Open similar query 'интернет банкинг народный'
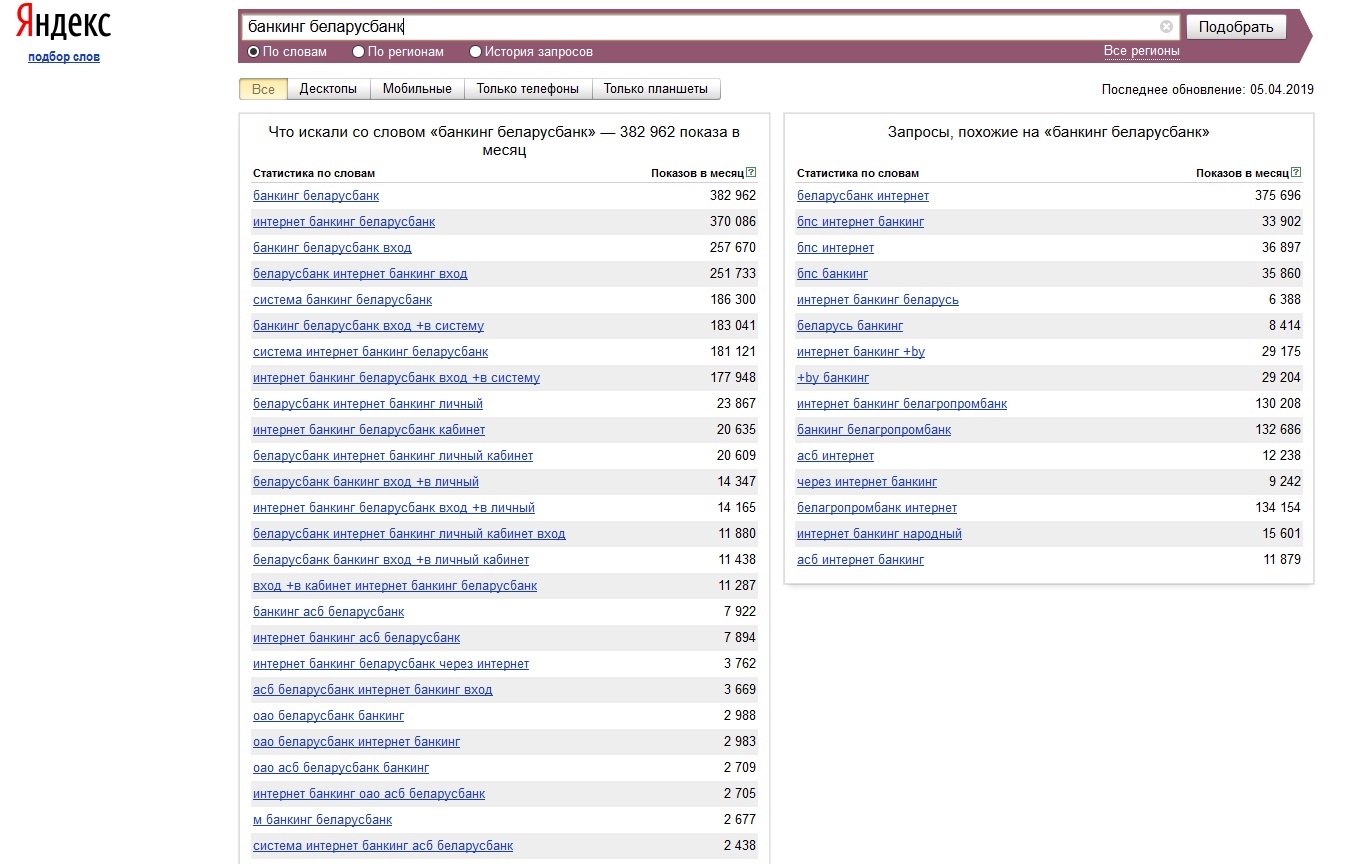The height and width of the screenshot is (864, 1350). tap(879, 534)
